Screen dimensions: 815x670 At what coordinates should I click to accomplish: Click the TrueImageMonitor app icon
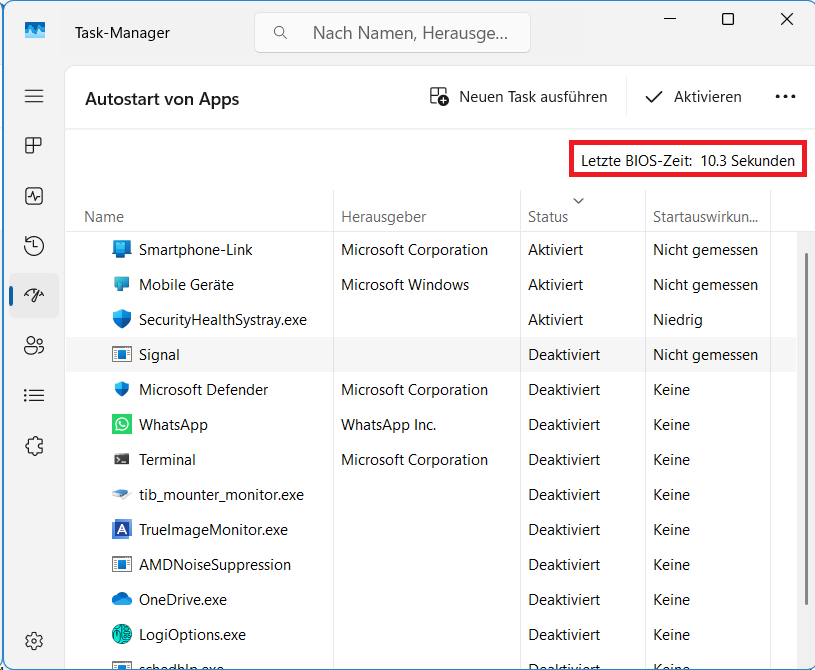click(122, 529)
